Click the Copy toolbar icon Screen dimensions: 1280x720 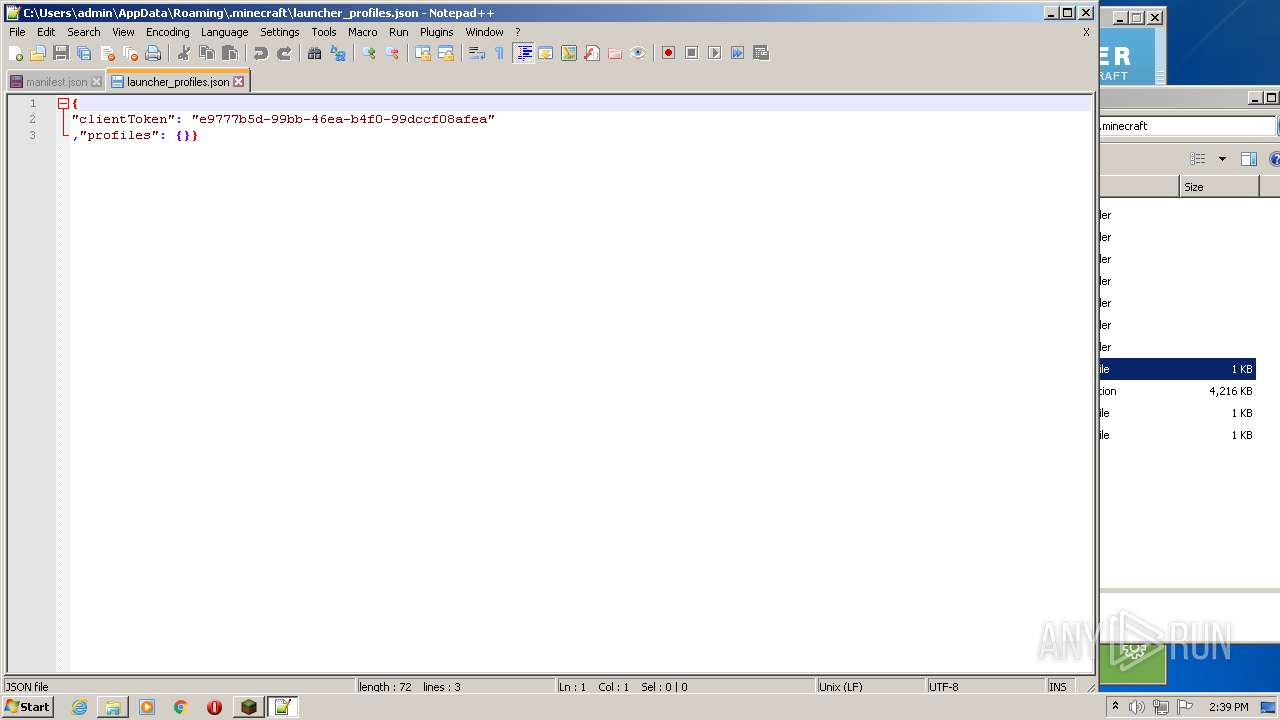207,53
